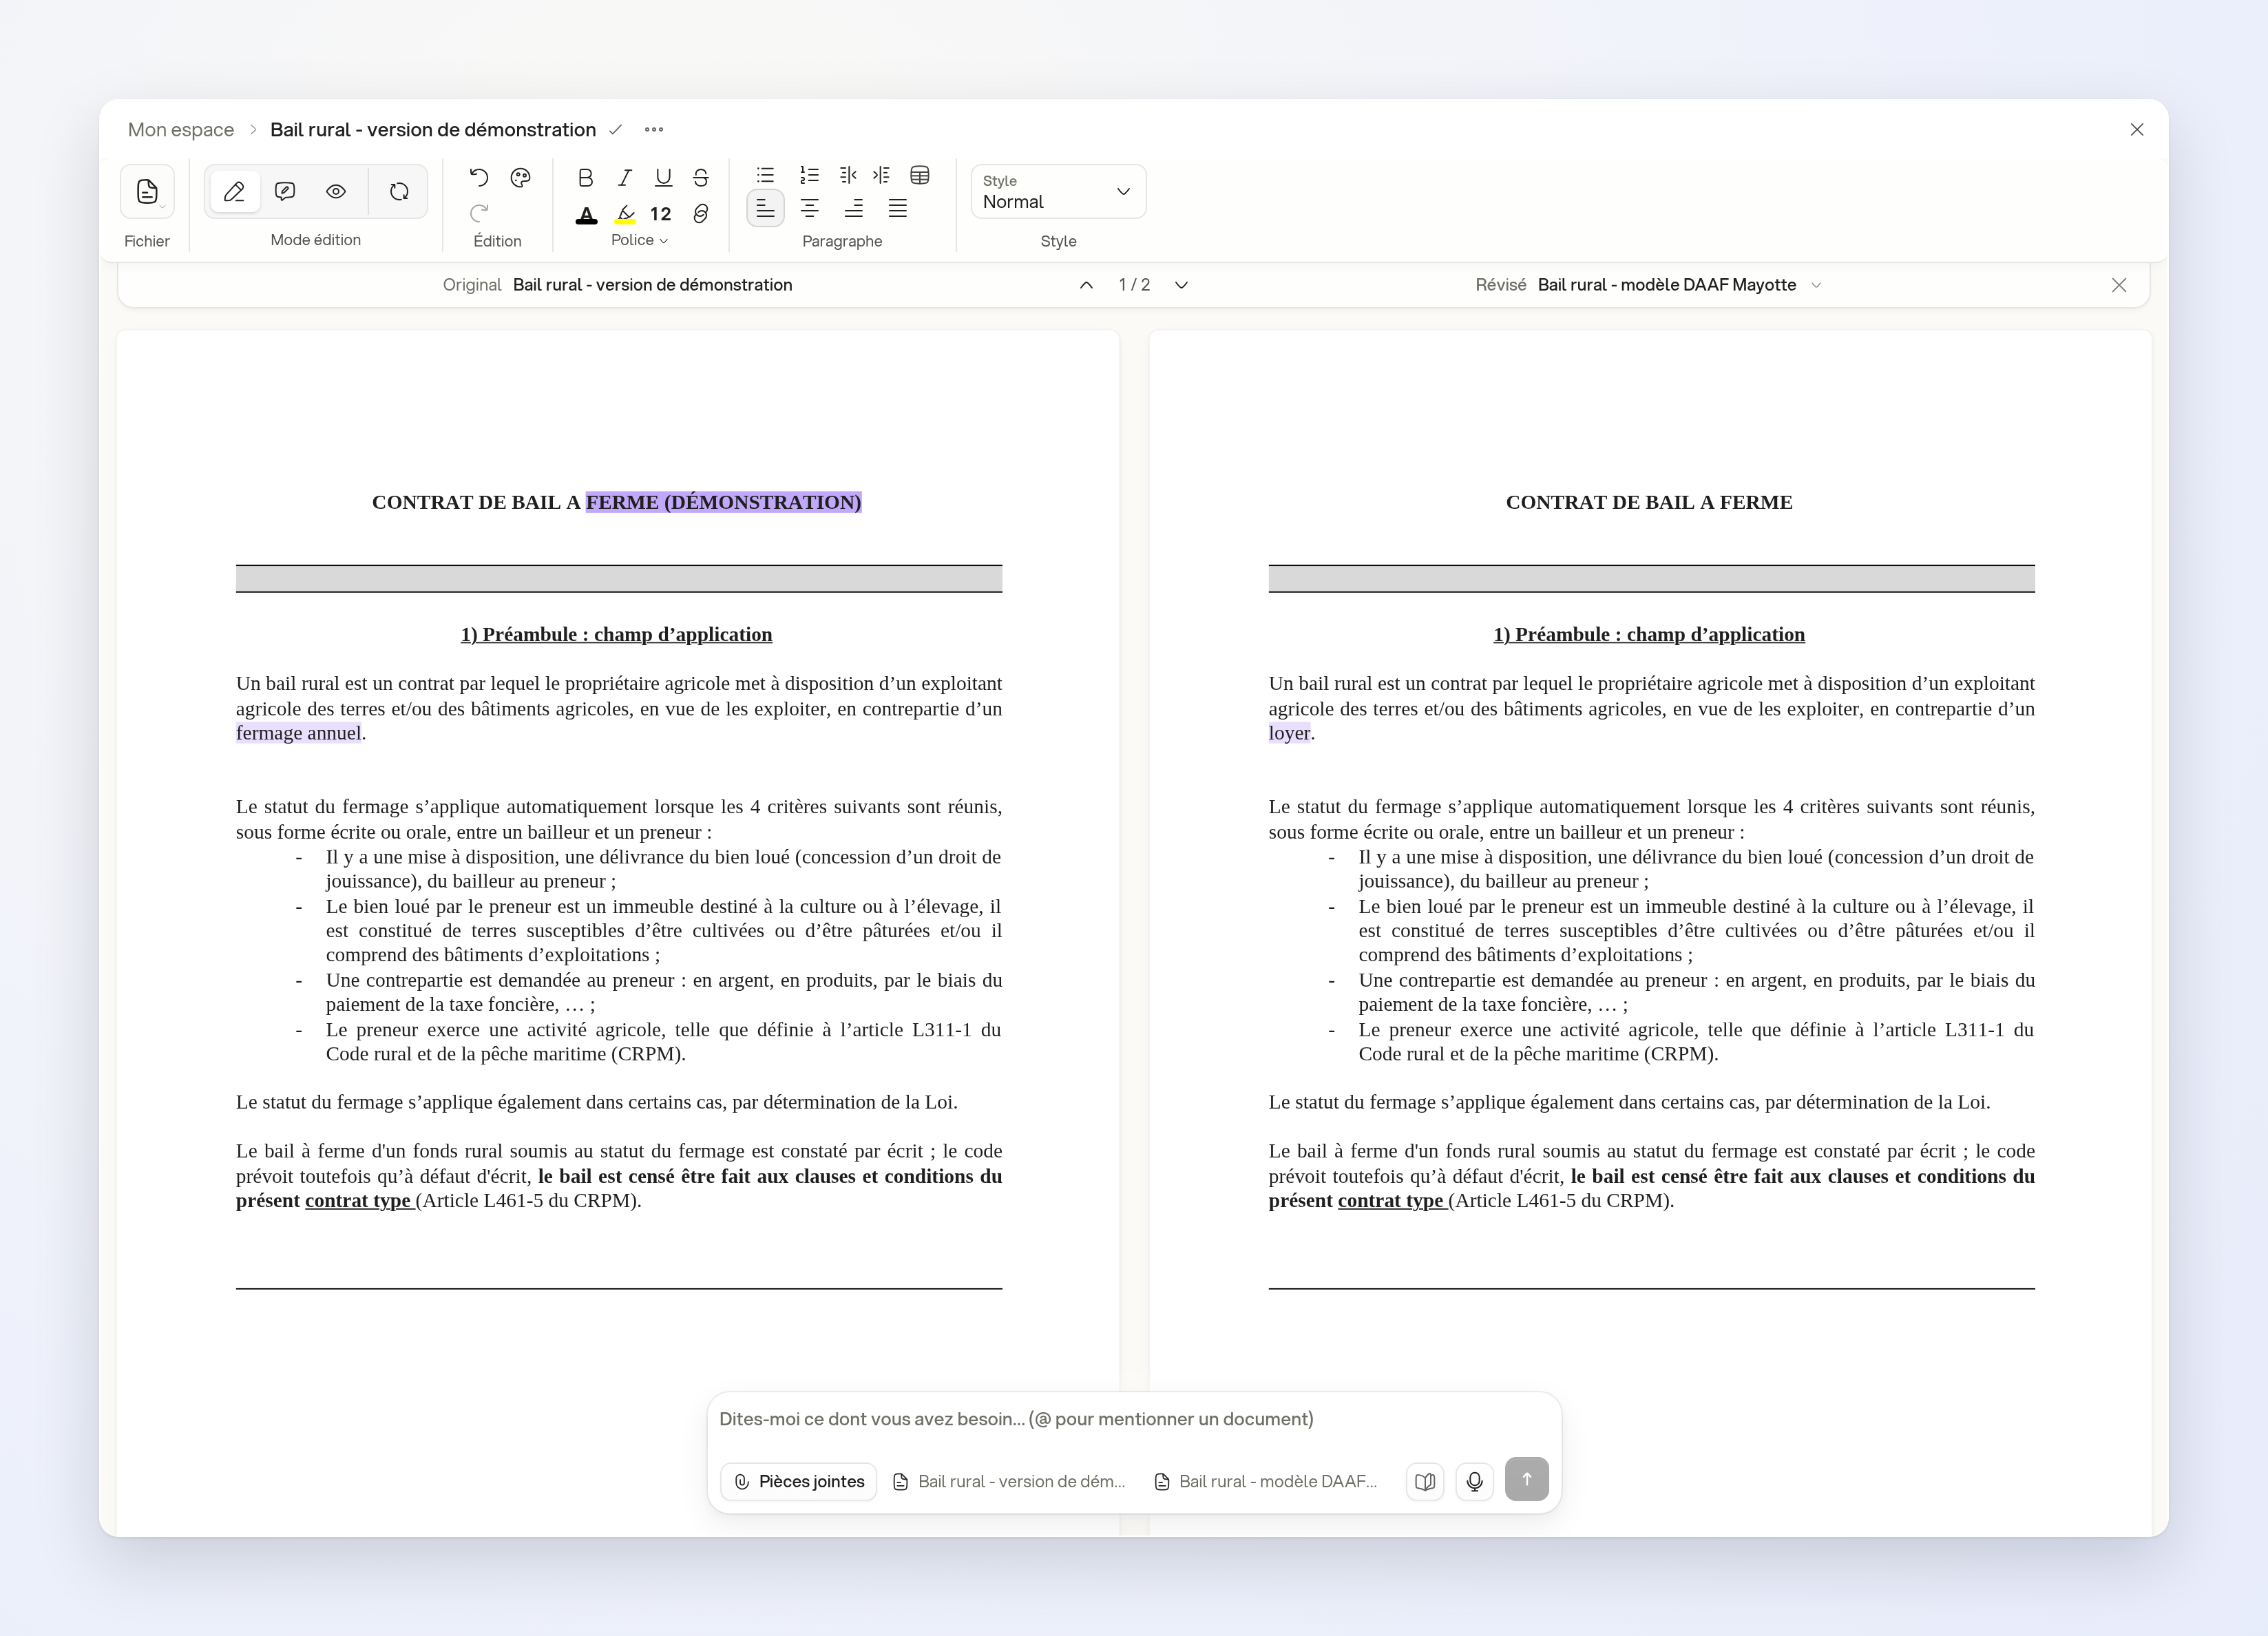Viewport: 2268px width, 1636px height.
Task: Select the attached Bail rural - version de dém... chip
Action: pyautogui.click(x=1009, y=1482)
